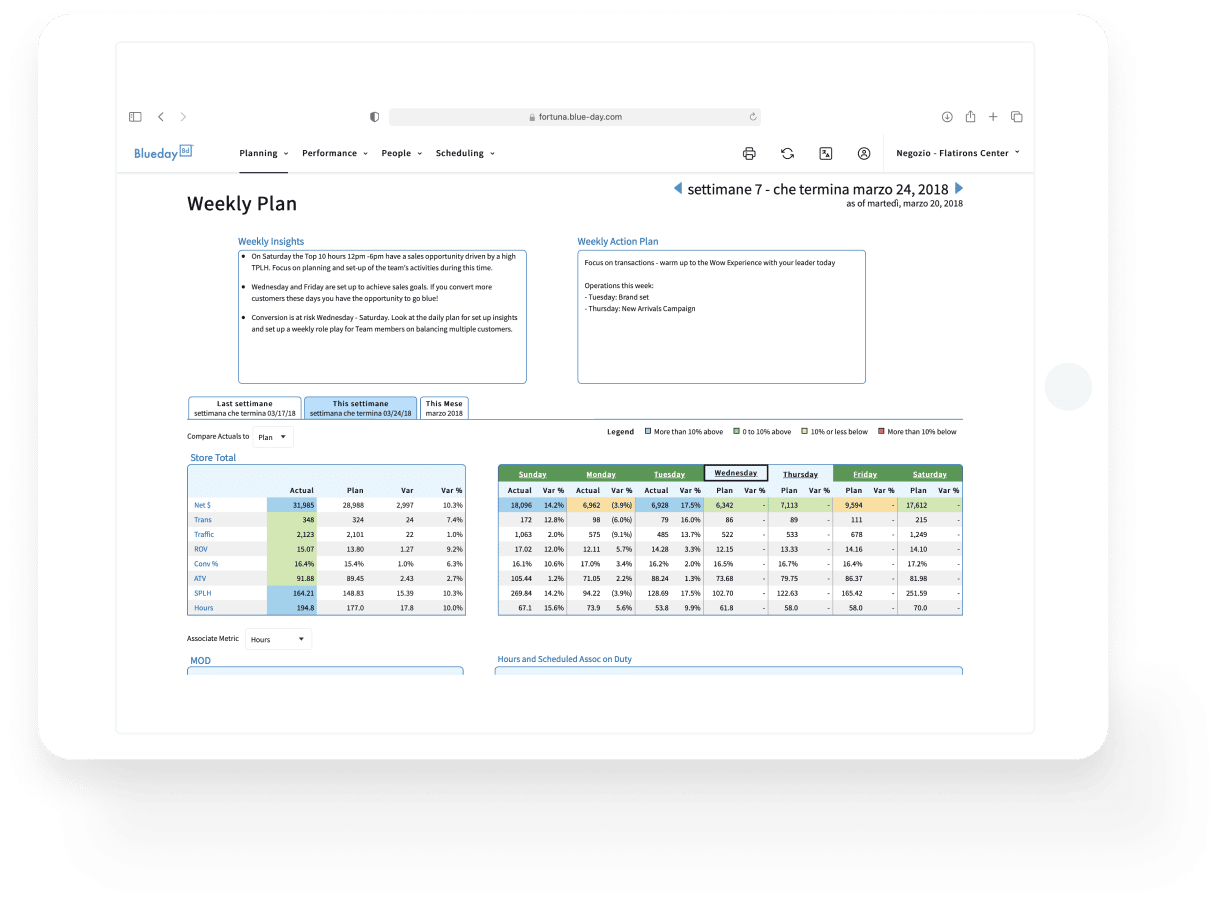This screenshot has height=913, width=1230.
Task: Click the Monday column header
Action: click(x=601, y=474)
